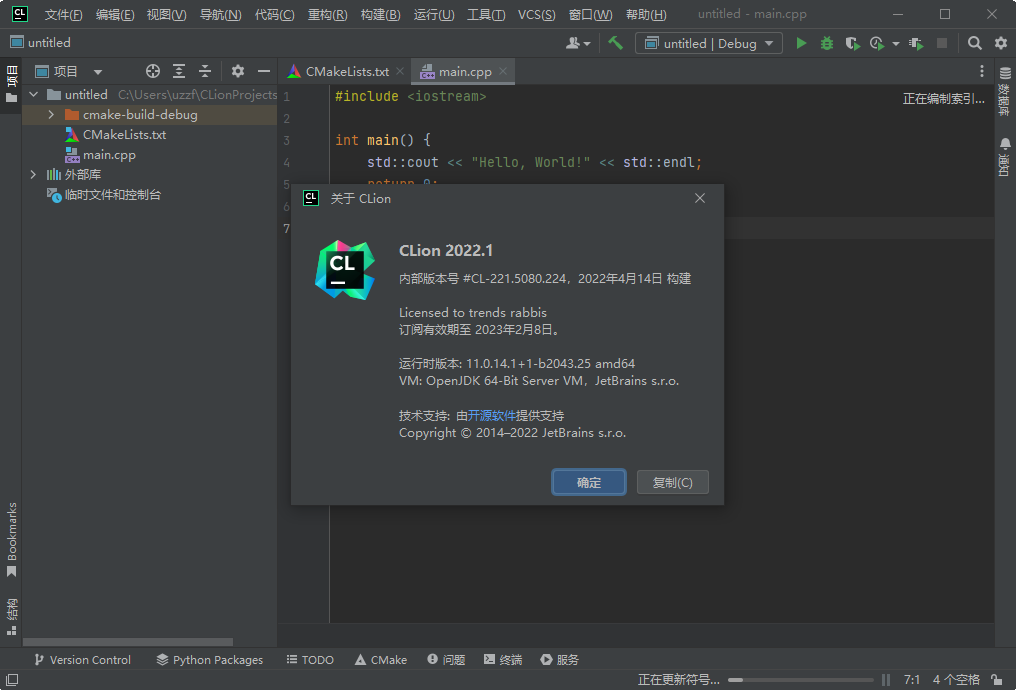Run the untitled Debug configuration
The width and height of the screenshot is (1016, 690).
tap(801, 43)
